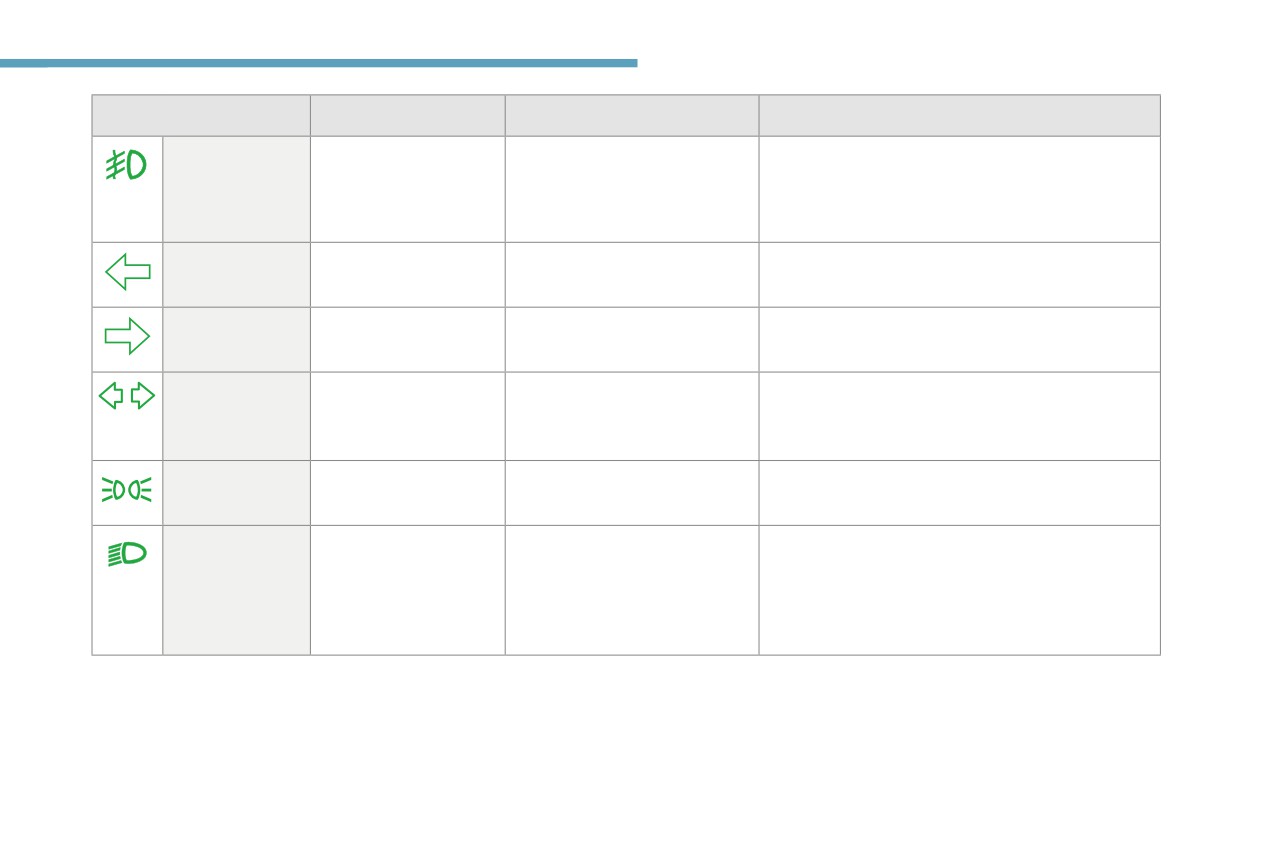Click the green front fog lamp icon
The height and width of the screenshot is (860, 1275).
pyautogui.click(x=127, y=165)
